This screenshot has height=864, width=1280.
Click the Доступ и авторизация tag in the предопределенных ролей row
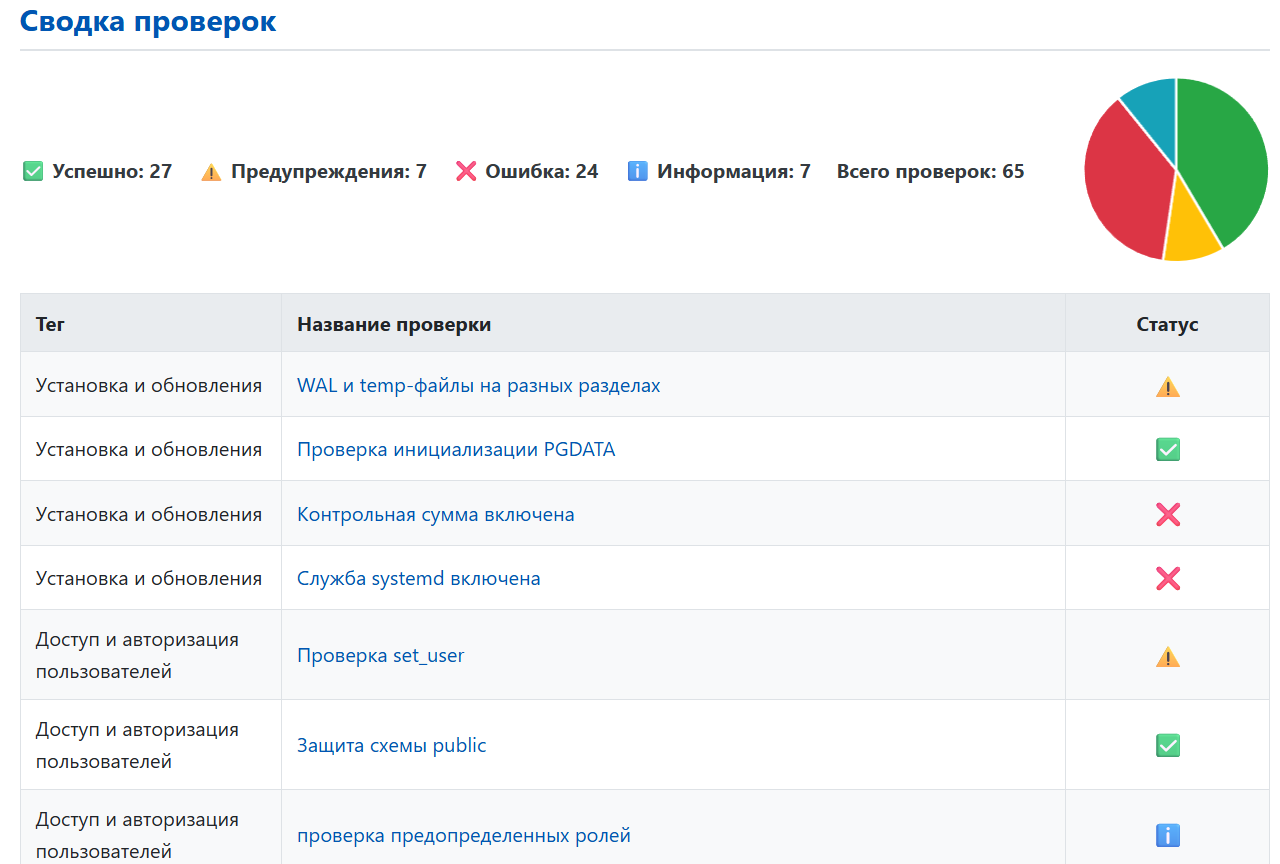pyautogui.click(x=137, y=835)
